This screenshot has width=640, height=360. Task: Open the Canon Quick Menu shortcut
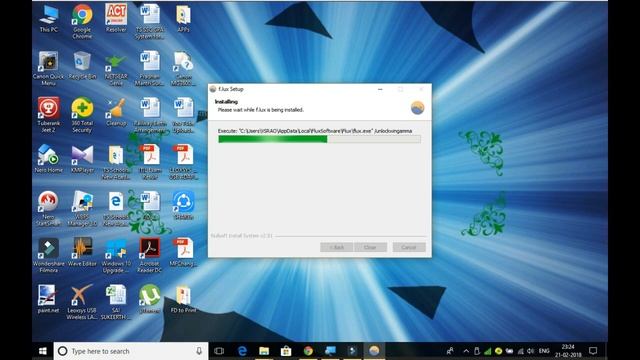click(48, 69)
